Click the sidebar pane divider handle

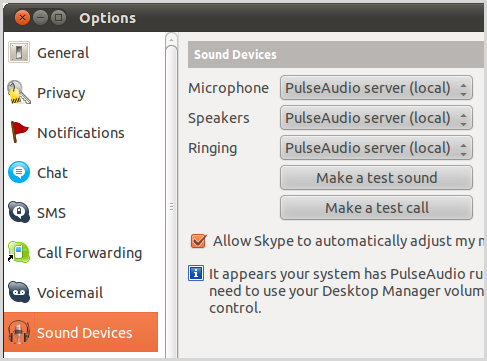click(x=171, y=207)
